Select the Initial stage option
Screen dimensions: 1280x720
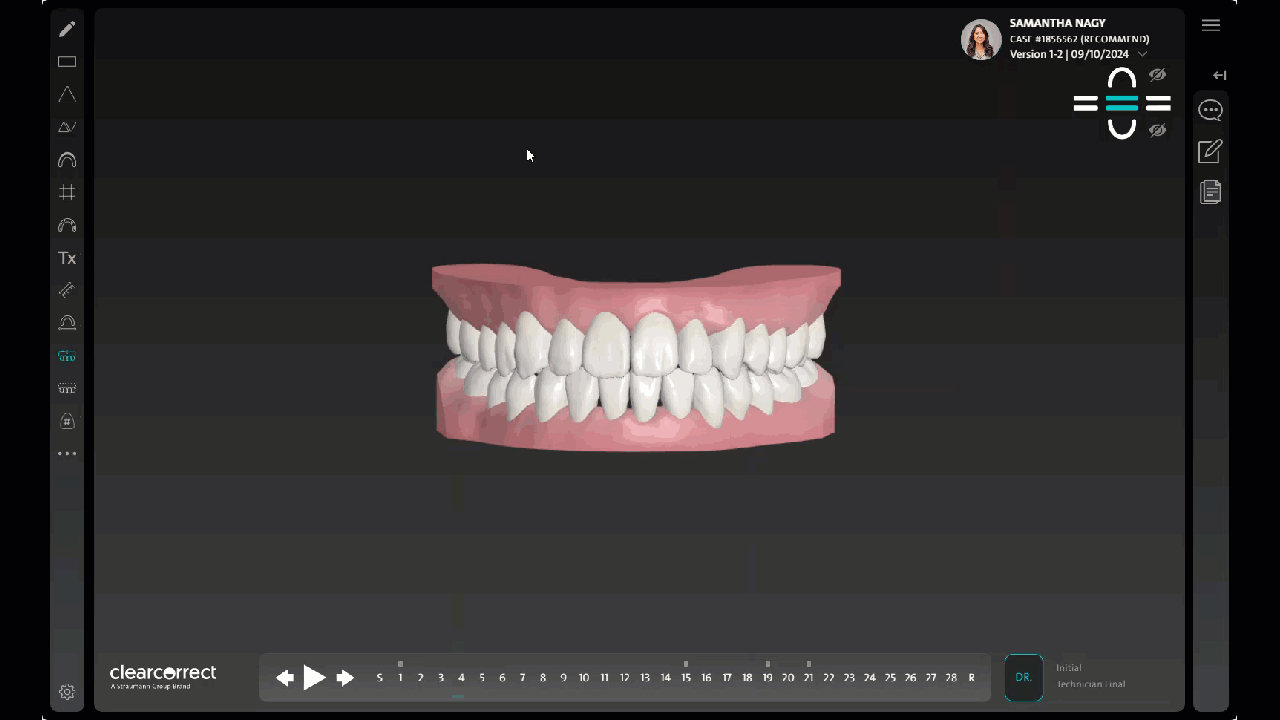point(1069,668)
